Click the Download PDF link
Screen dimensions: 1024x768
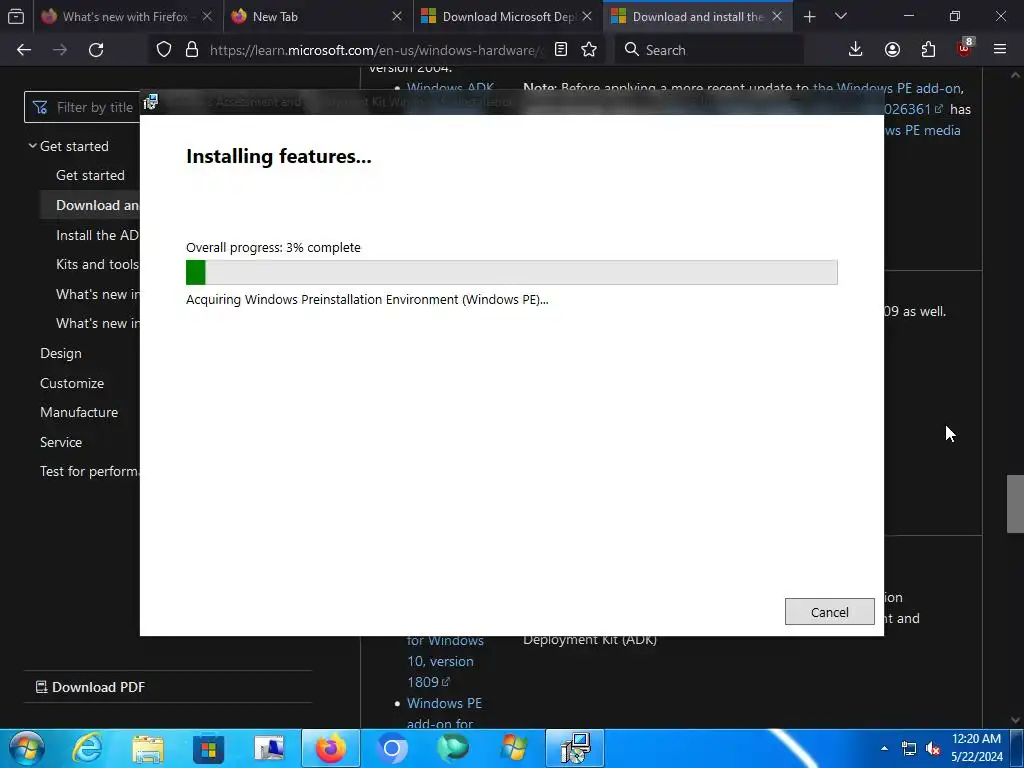(x=90, y=687)
